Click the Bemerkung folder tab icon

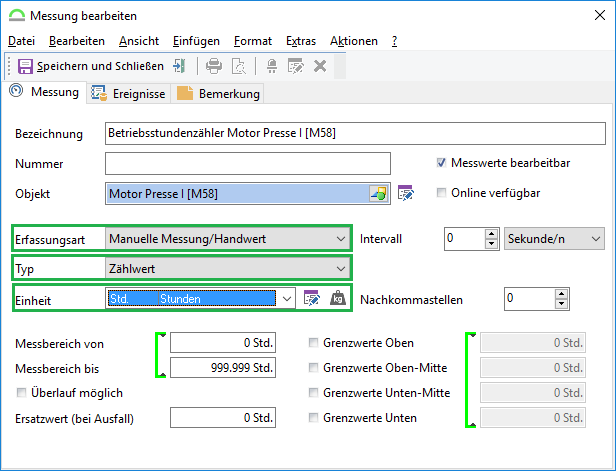[185, 93]
